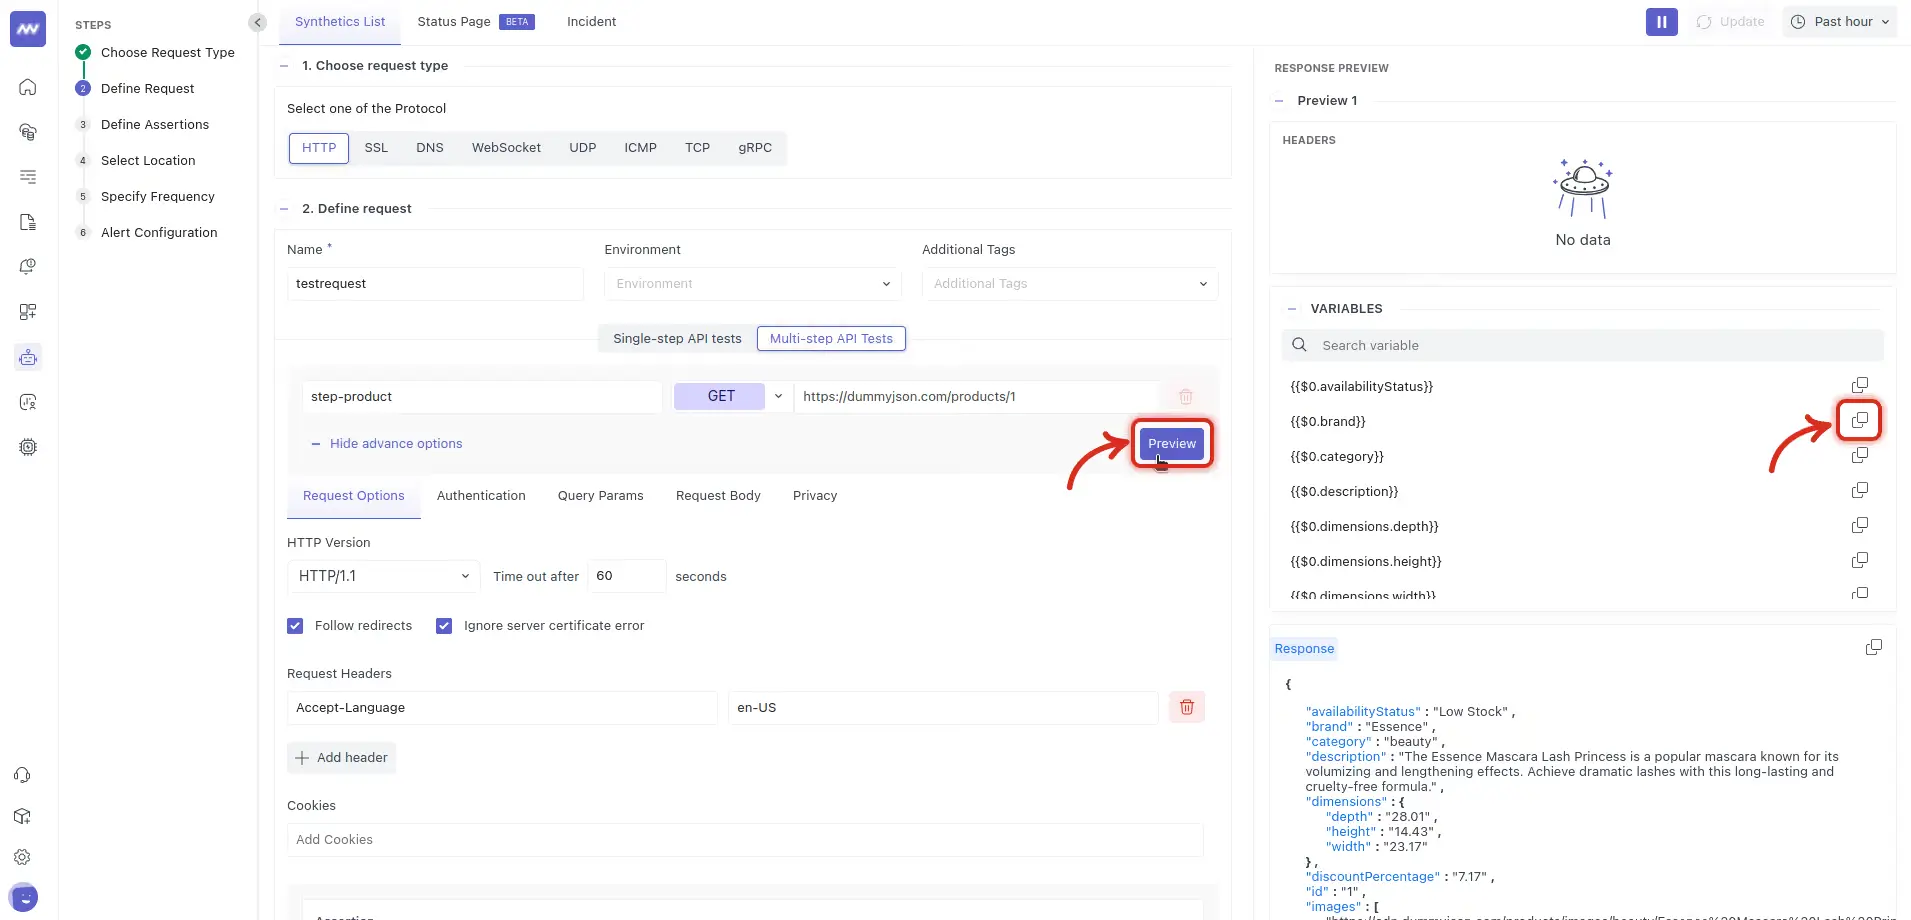Switch to the Authentication tab

click(x=481, y=496)
